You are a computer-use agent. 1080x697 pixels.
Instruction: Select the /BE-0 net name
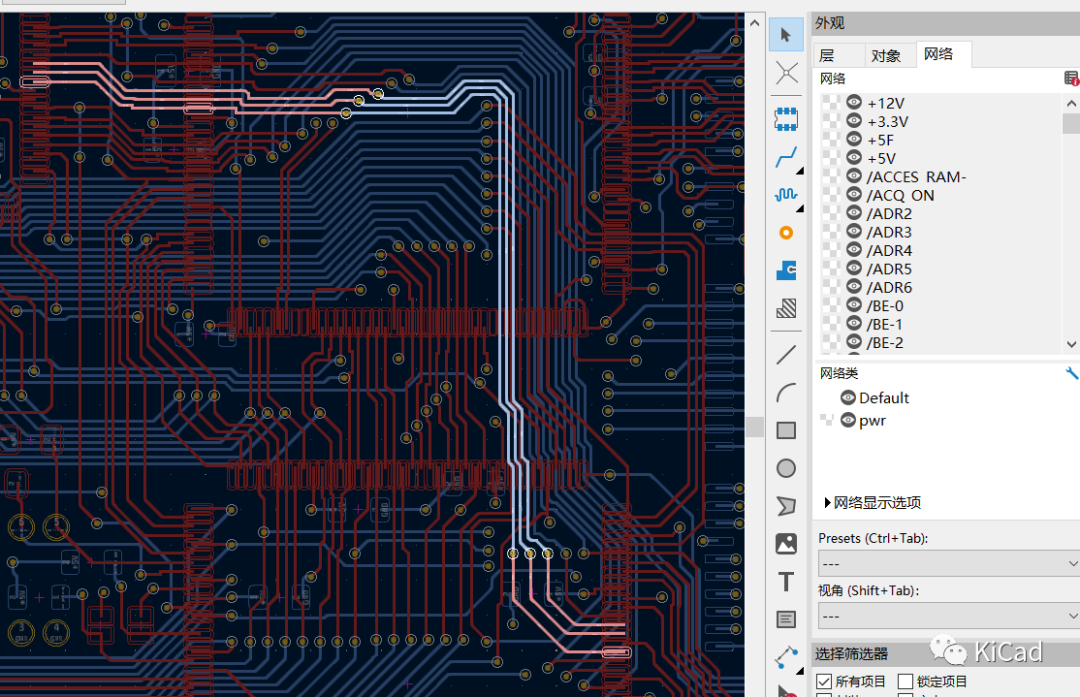(x=885, y=306)
